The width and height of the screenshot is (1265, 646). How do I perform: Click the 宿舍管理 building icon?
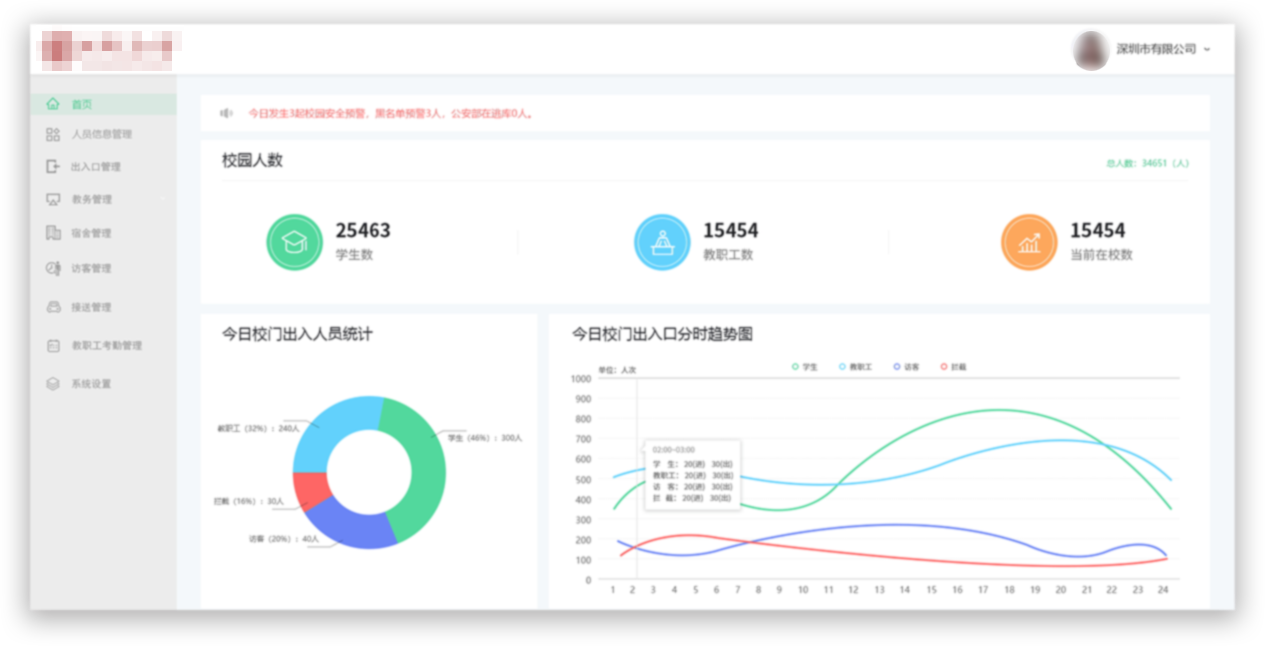point(53,233)
